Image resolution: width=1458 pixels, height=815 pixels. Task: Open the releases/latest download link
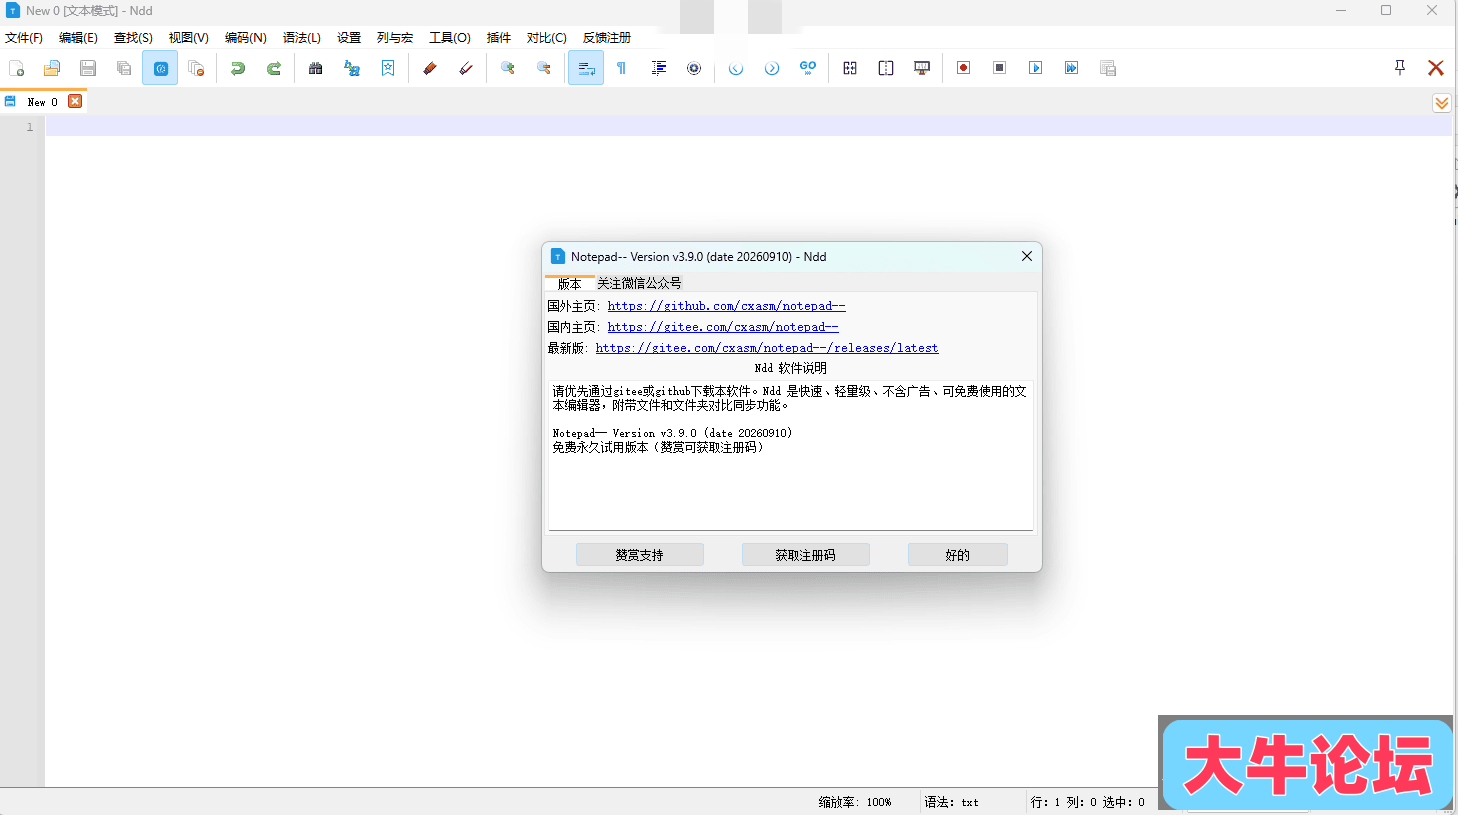pos(767,348)
